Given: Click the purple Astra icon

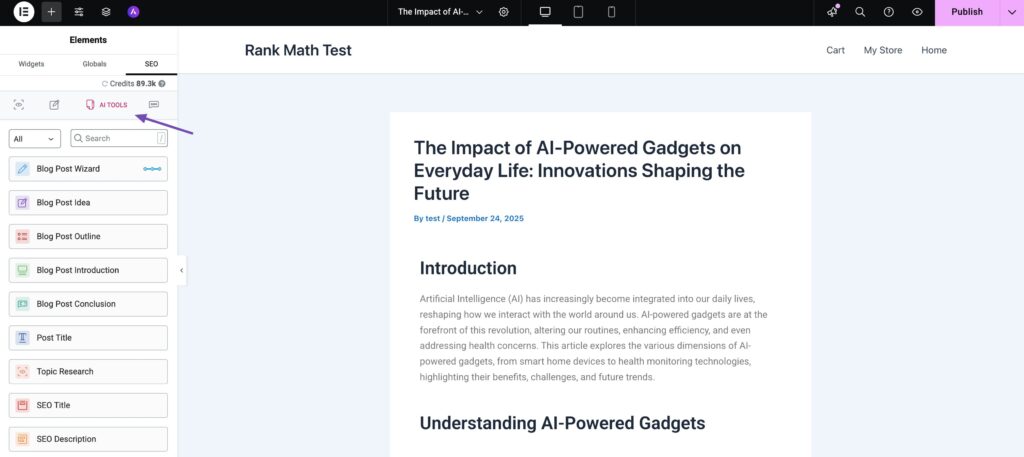Looking at the screenshot, I should click(x=133, y=12).
